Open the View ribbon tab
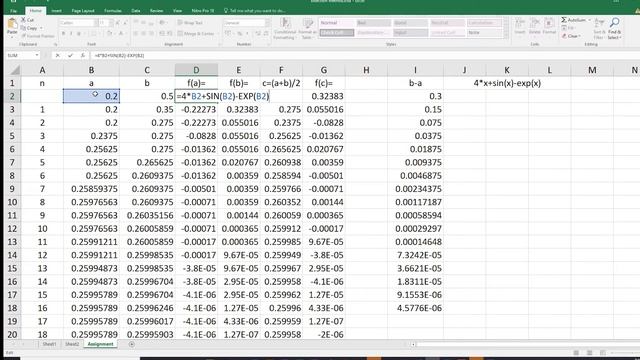 (178, 11)
